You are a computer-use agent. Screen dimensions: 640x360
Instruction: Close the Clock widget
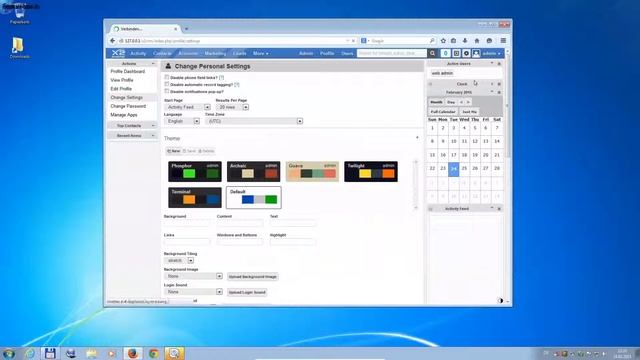499,84
